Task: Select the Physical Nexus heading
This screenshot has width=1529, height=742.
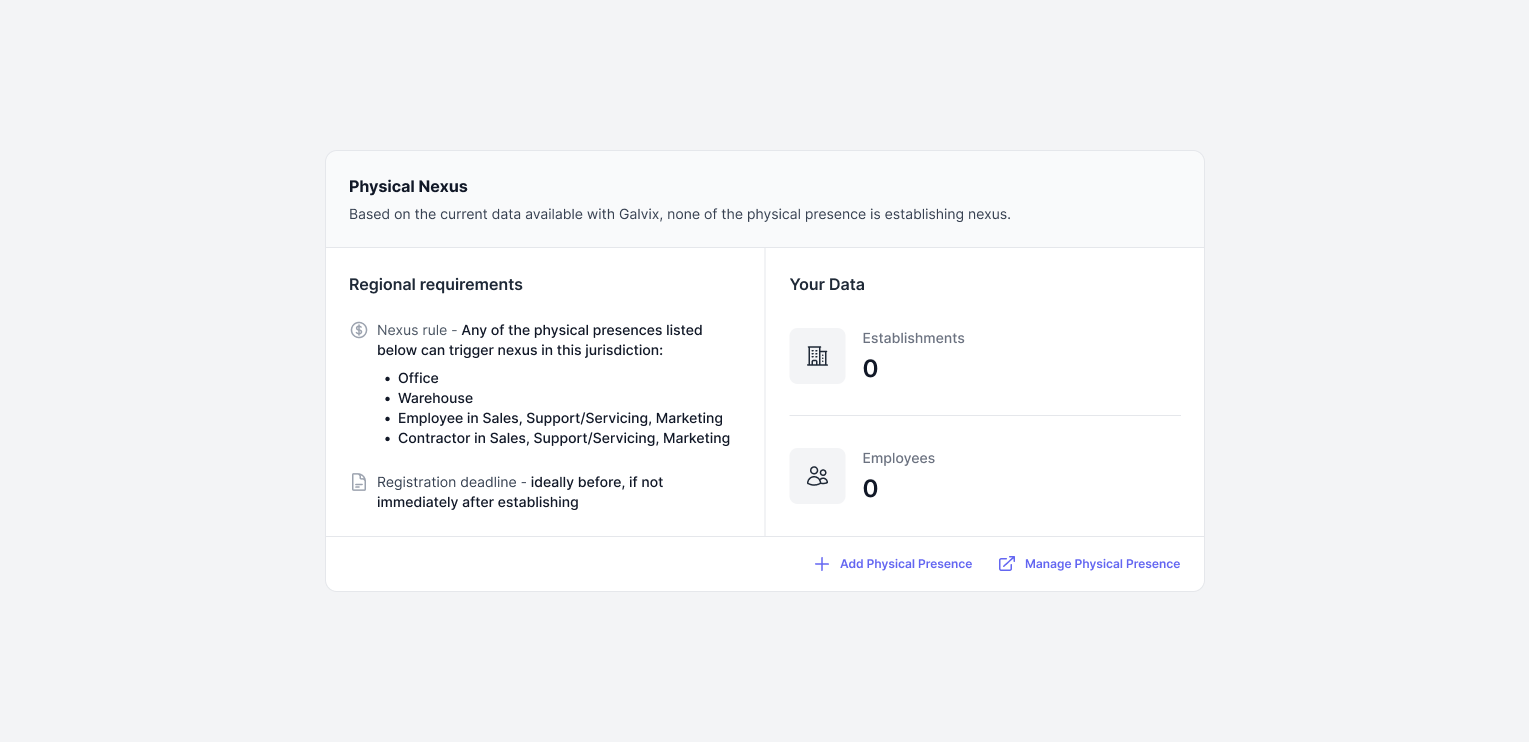Action: click(x=408, y=186)
